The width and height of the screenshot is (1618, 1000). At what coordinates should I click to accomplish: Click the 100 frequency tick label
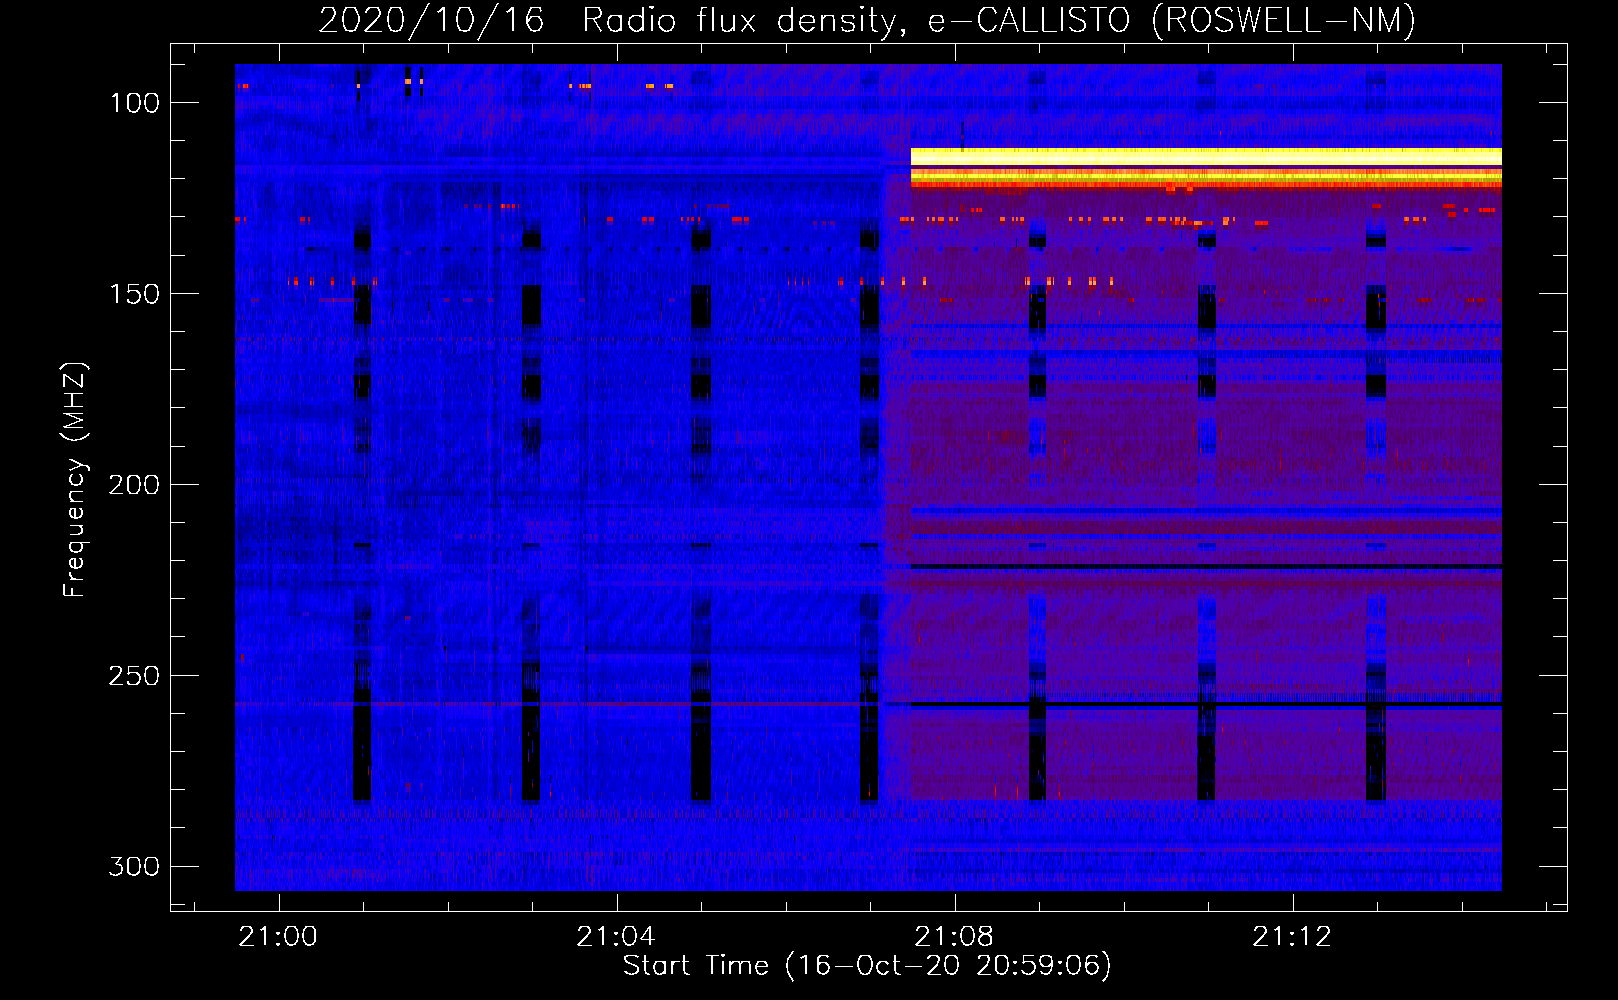click(x=134, y=103)
